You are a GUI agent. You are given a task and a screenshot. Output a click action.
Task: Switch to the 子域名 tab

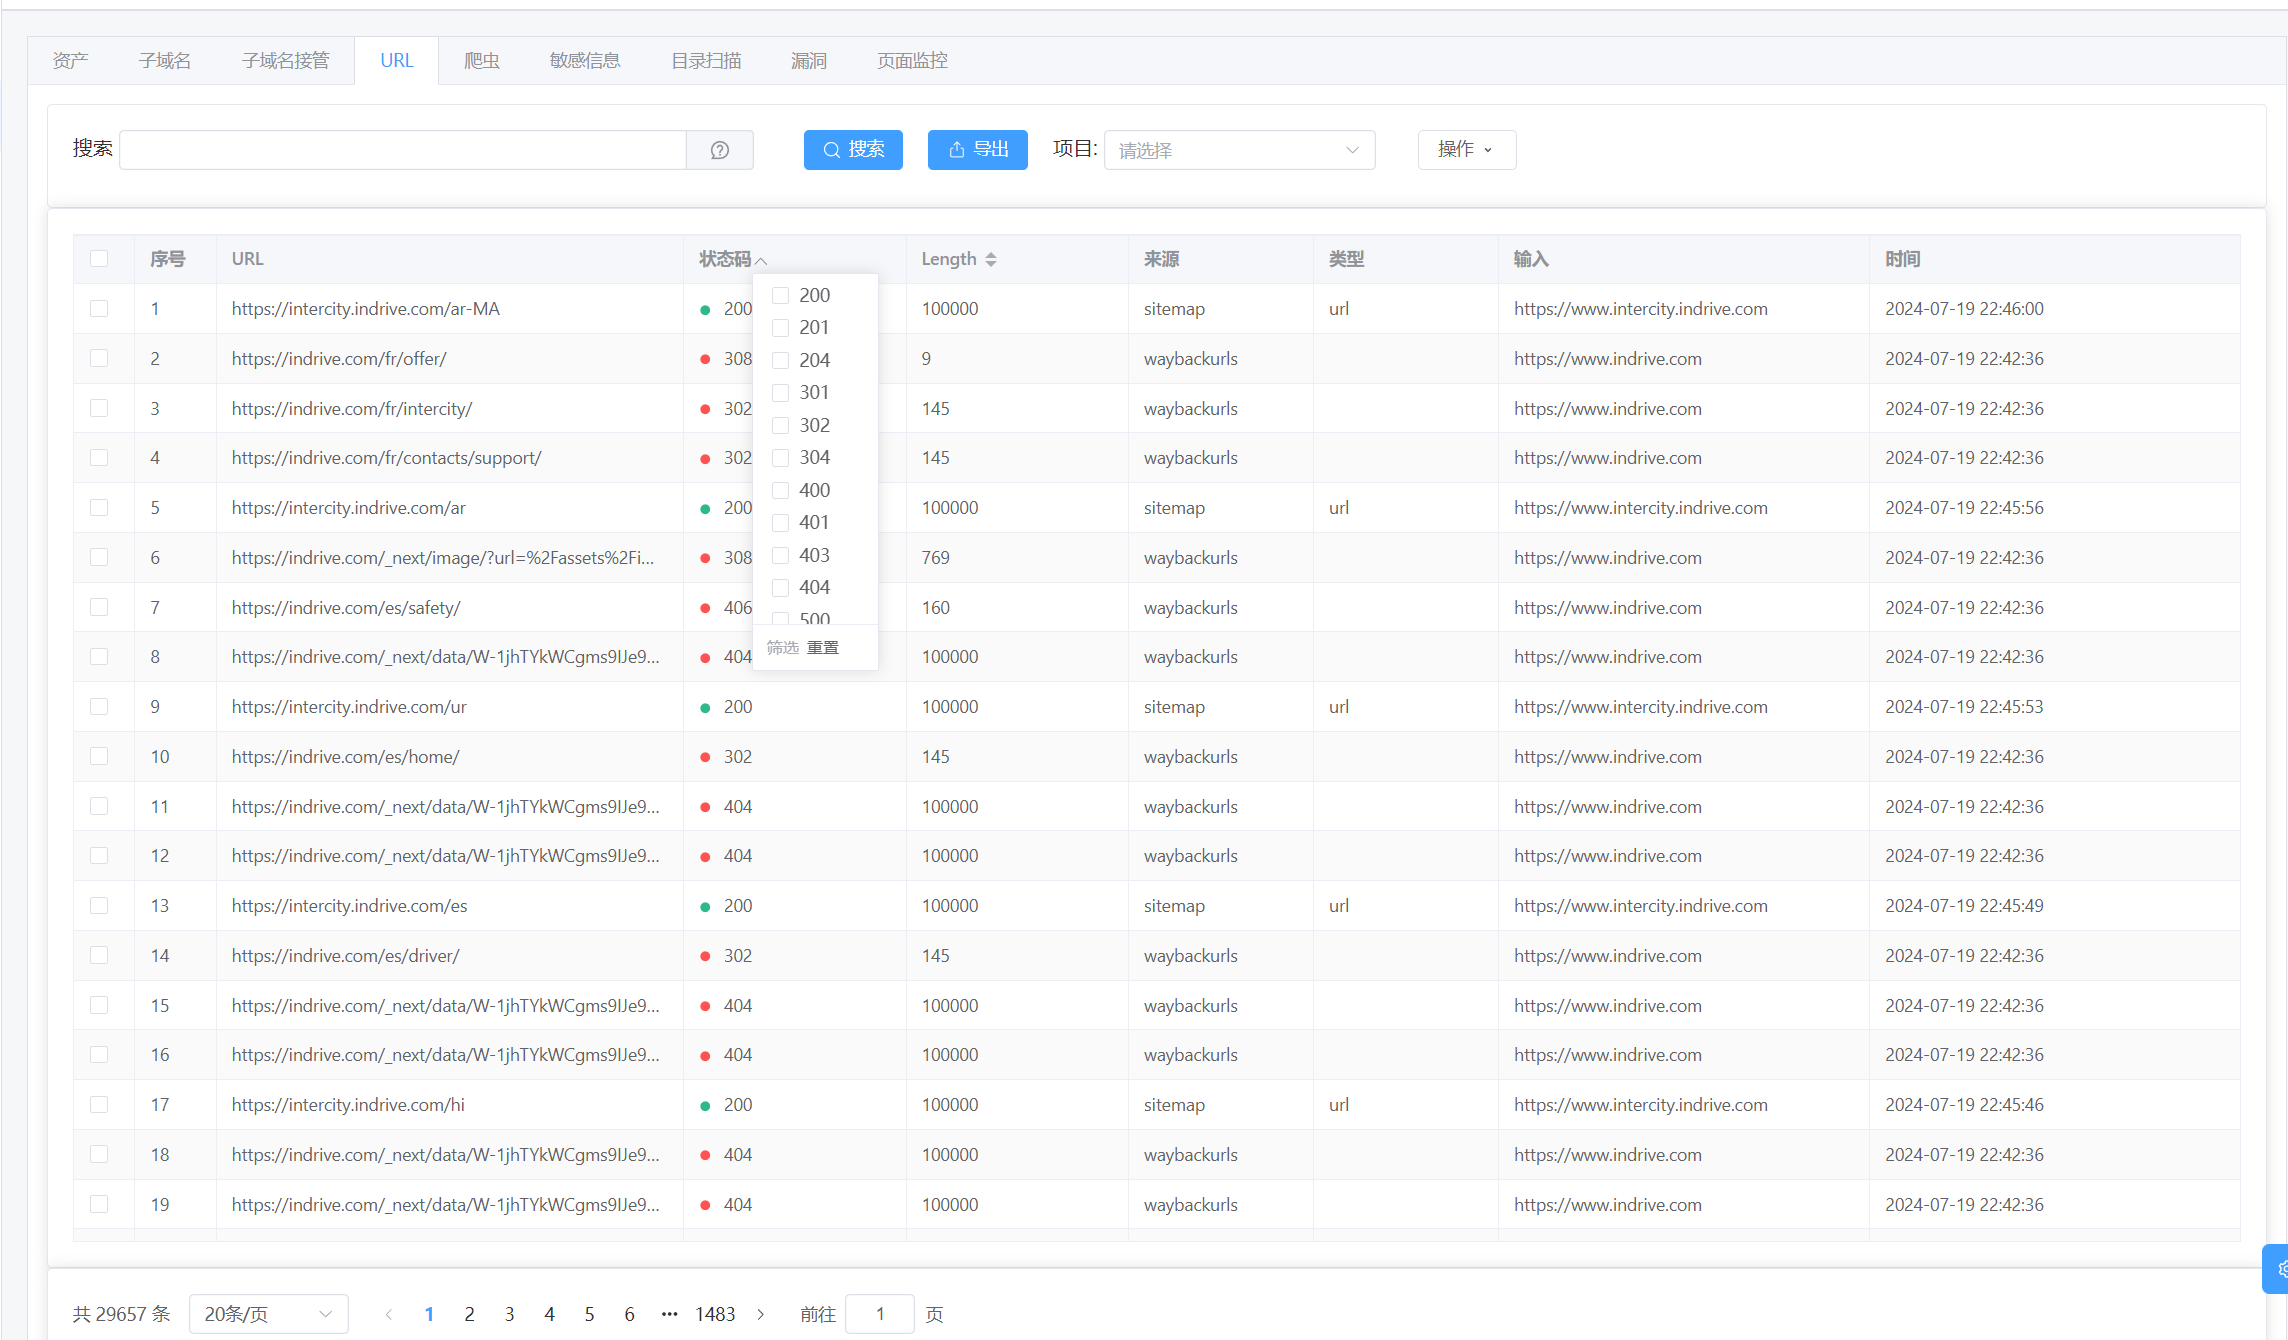tap(165, 61)
